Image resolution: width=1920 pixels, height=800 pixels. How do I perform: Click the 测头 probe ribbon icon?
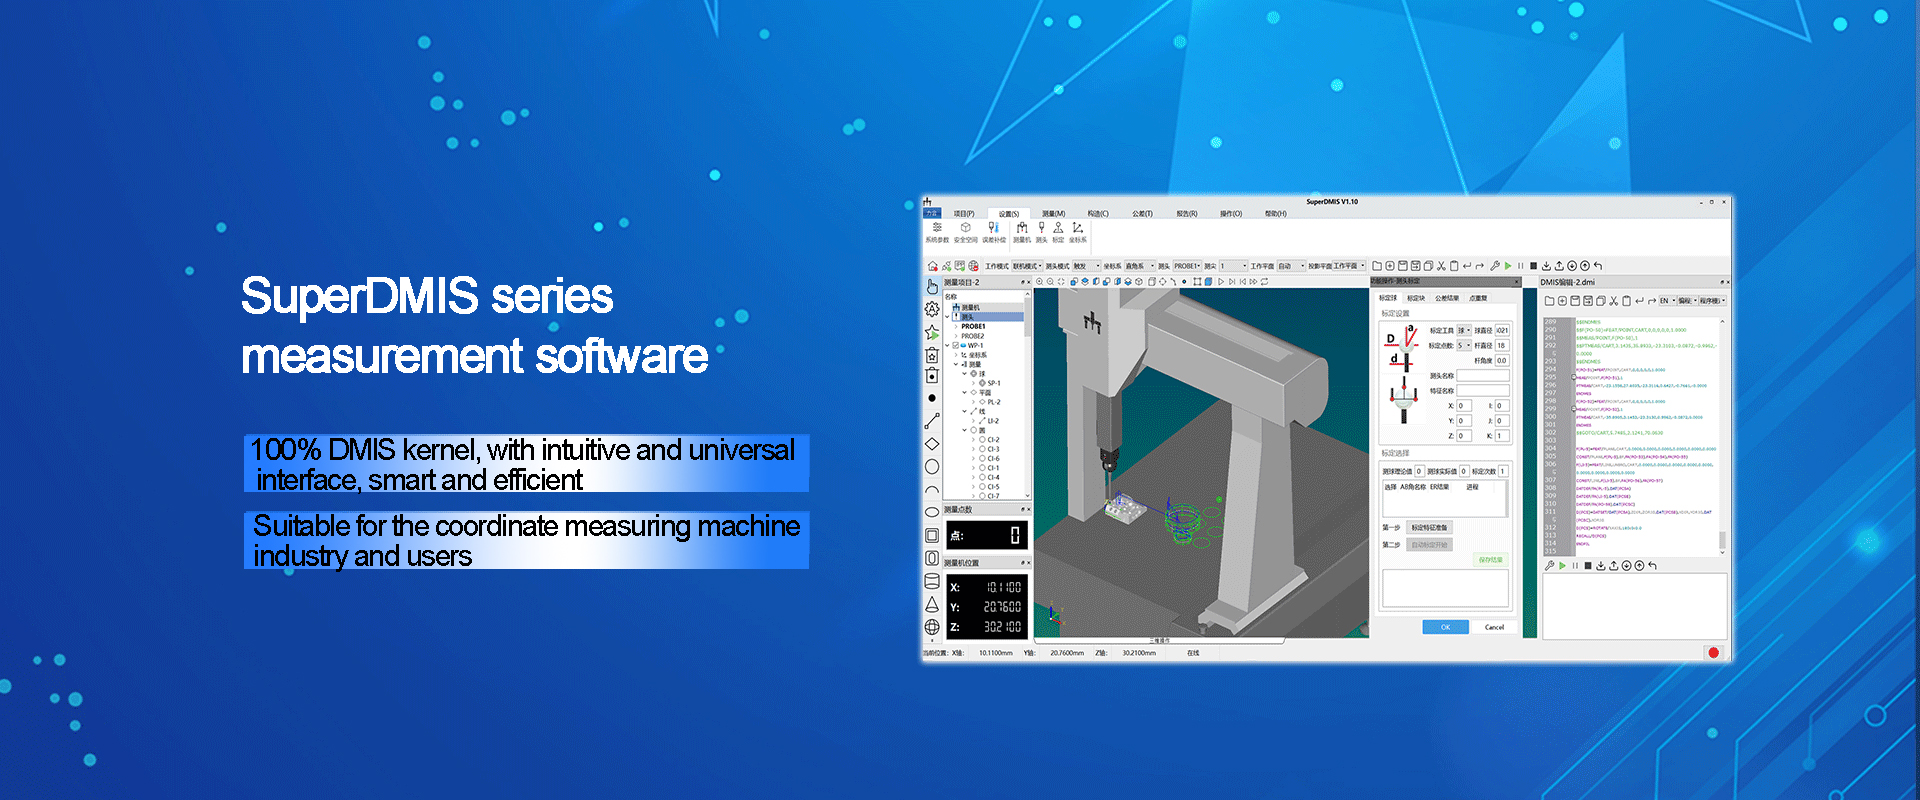click(x=1041, y=231)
